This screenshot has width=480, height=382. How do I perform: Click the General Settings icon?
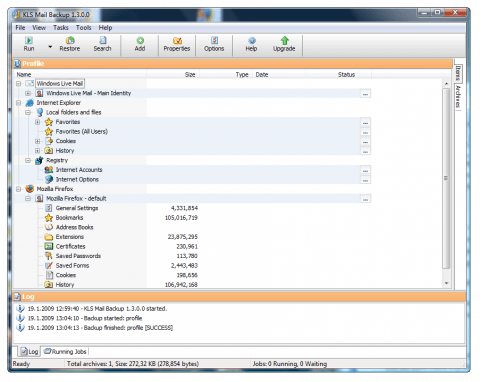tap(49, 208)
